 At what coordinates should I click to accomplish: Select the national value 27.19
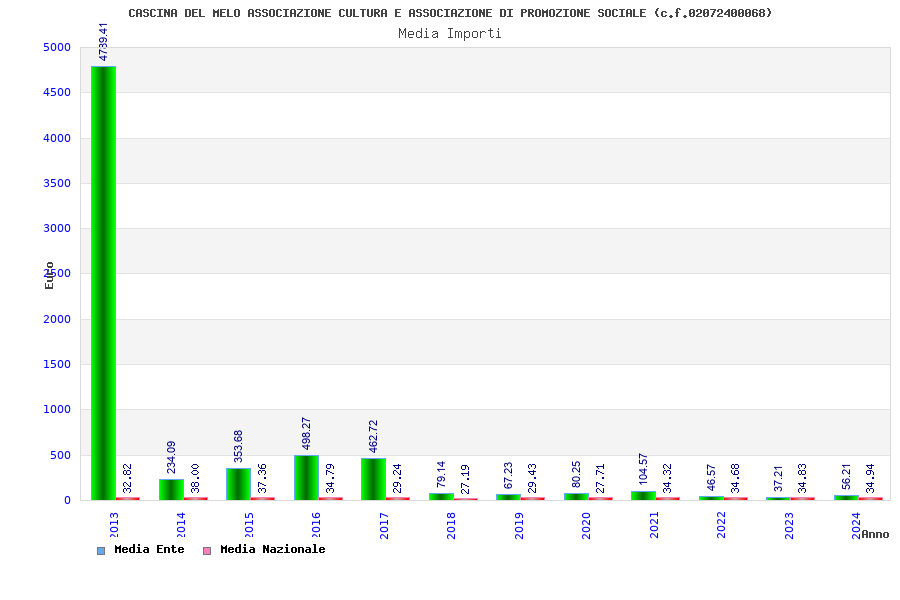tap(465, 479)
